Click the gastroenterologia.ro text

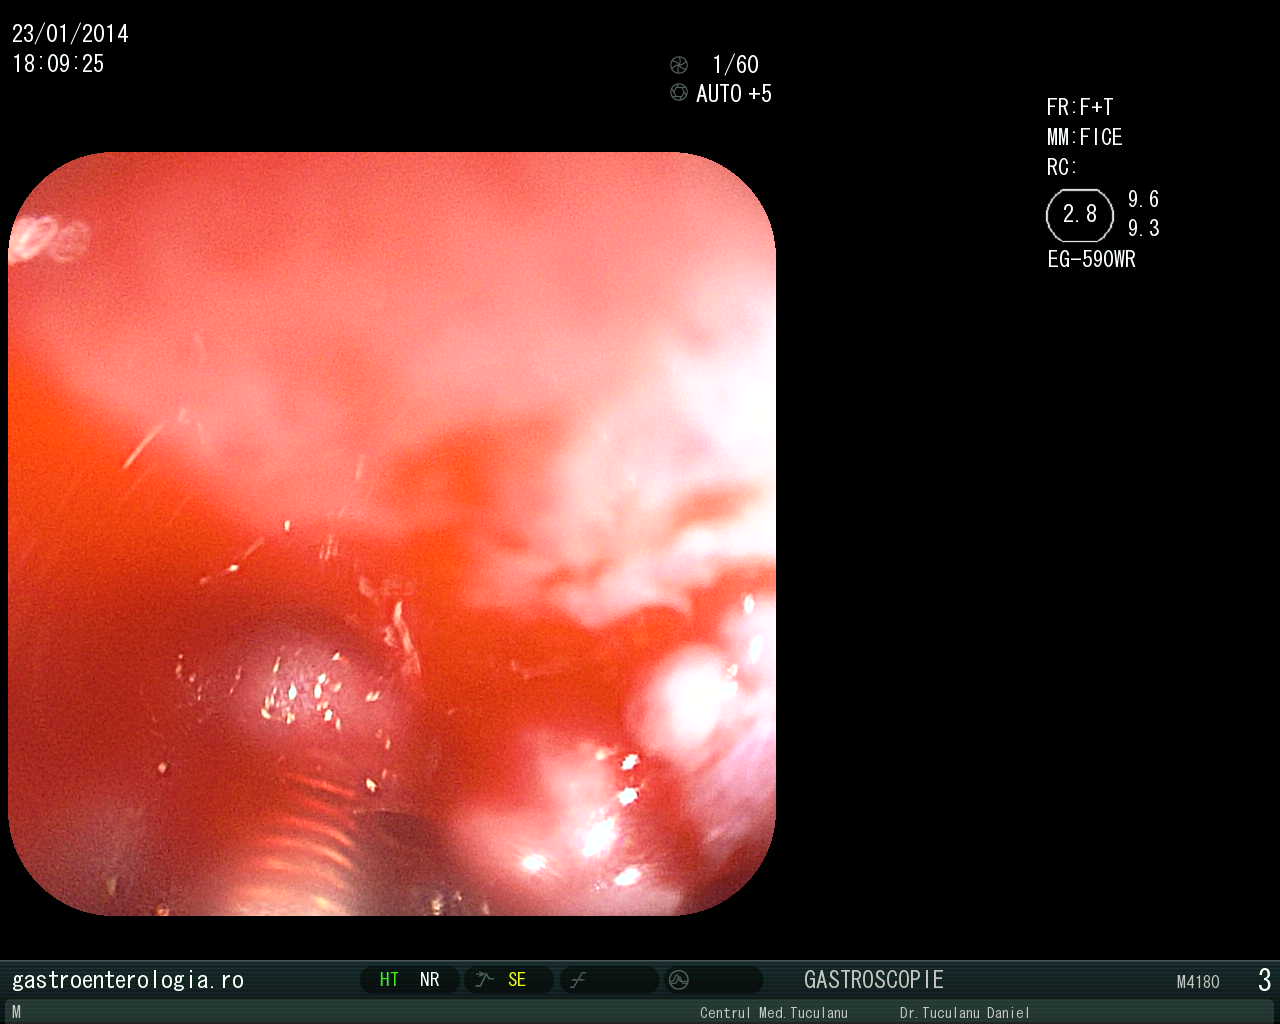pyautogui.click(x=128, y=980)
